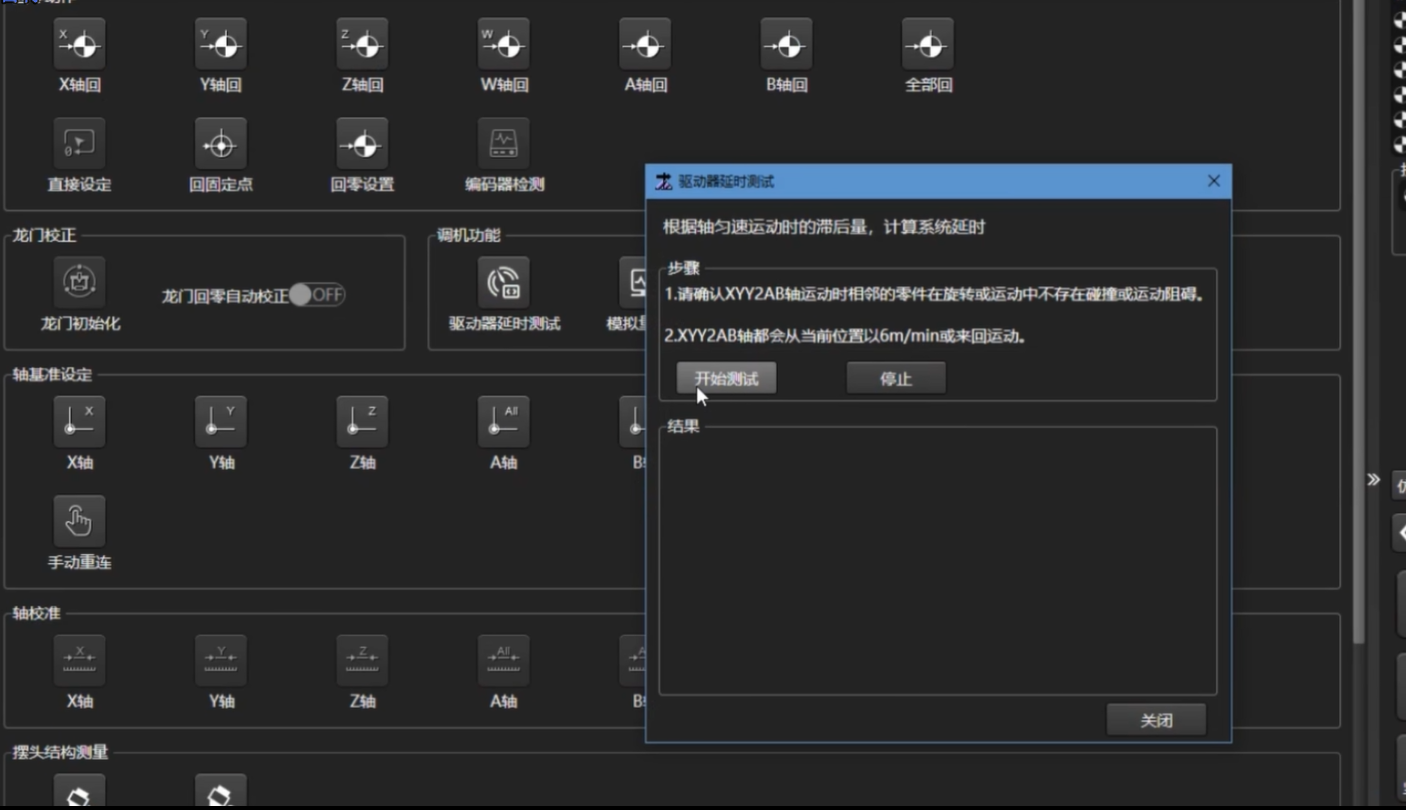1406x810 pixels.
Task: Open 回零设置 homing settings
Action: click(362, 145)
